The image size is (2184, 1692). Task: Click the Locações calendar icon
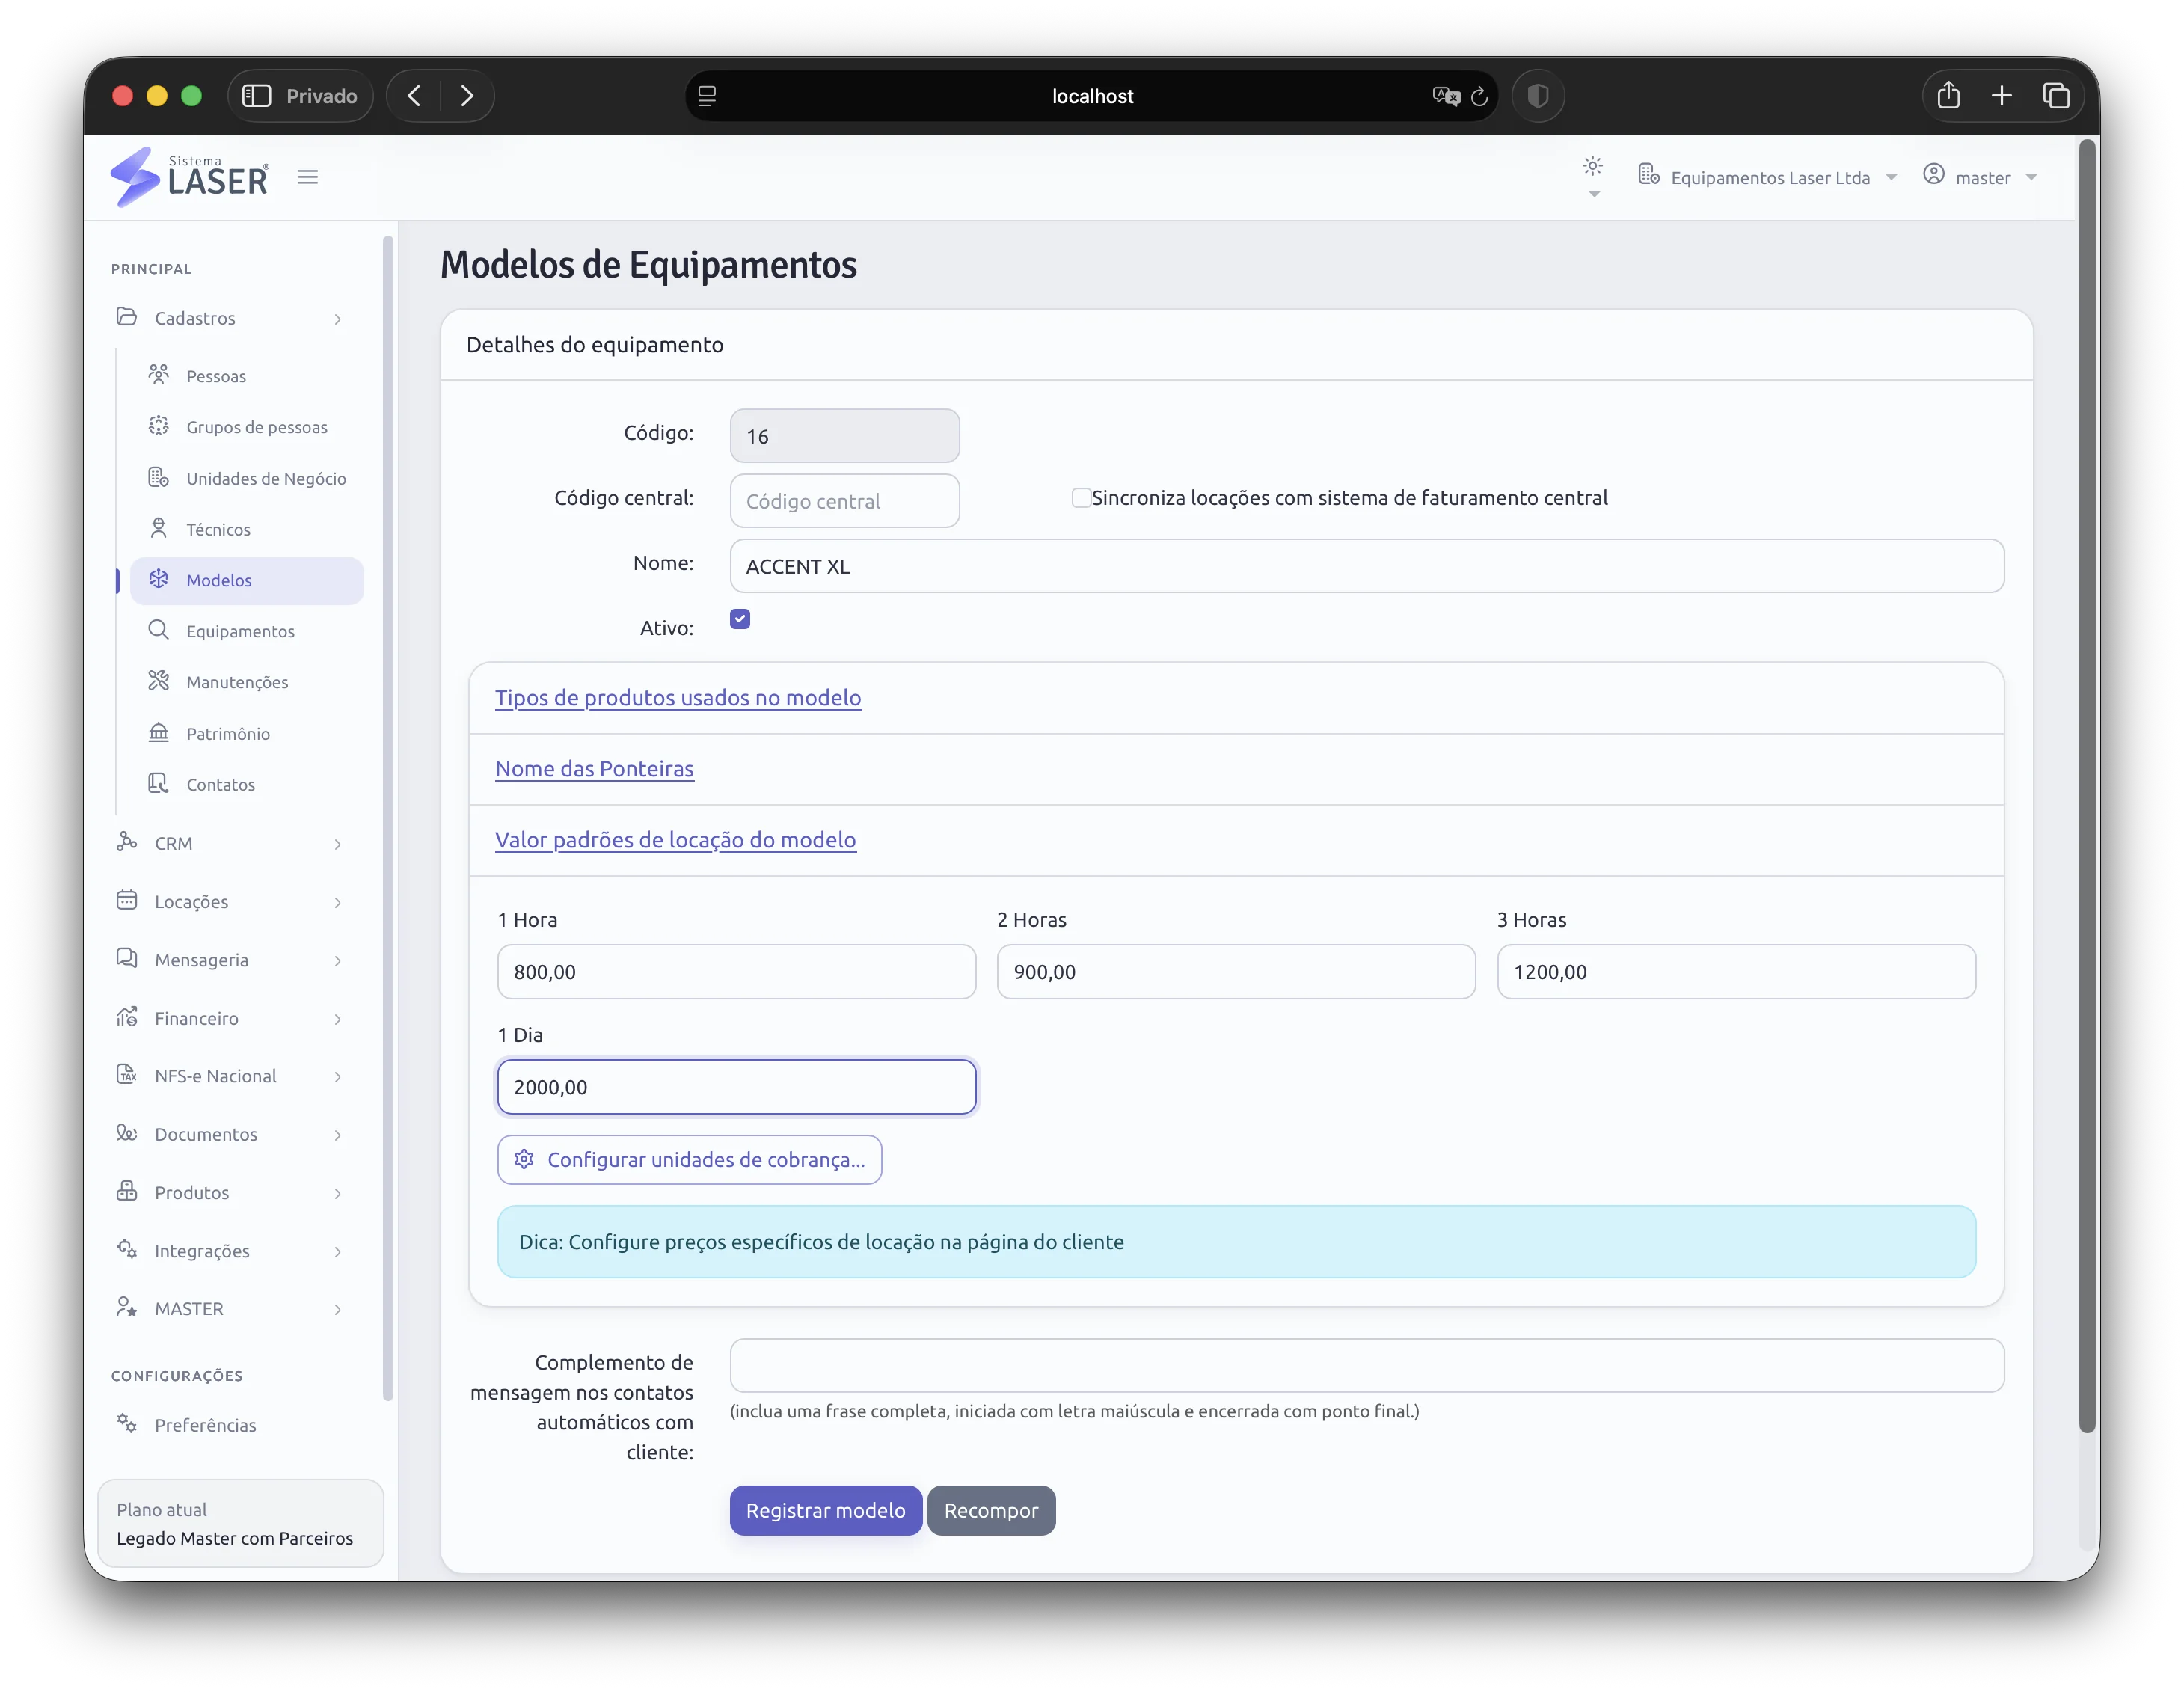tap(127, 900)
